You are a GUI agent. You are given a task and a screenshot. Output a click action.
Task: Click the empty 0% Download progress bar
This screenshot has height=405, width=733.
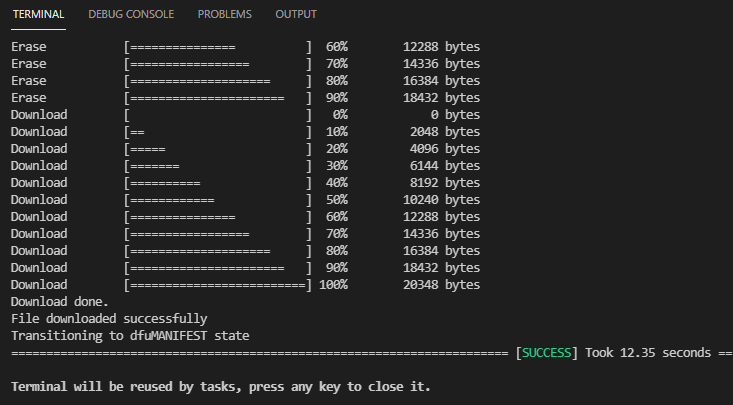218,115
